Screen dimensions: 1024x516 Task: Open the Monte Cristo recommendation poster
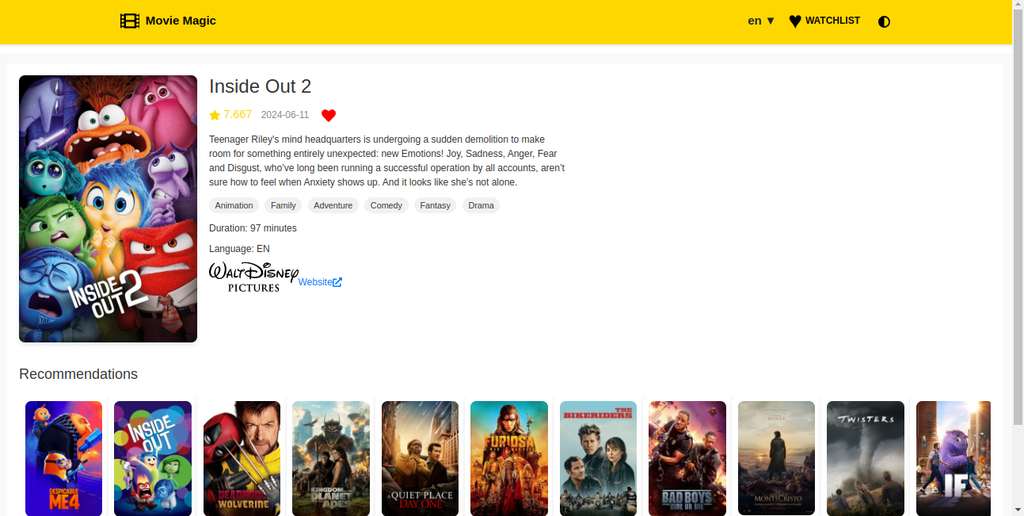click(776, 459)
